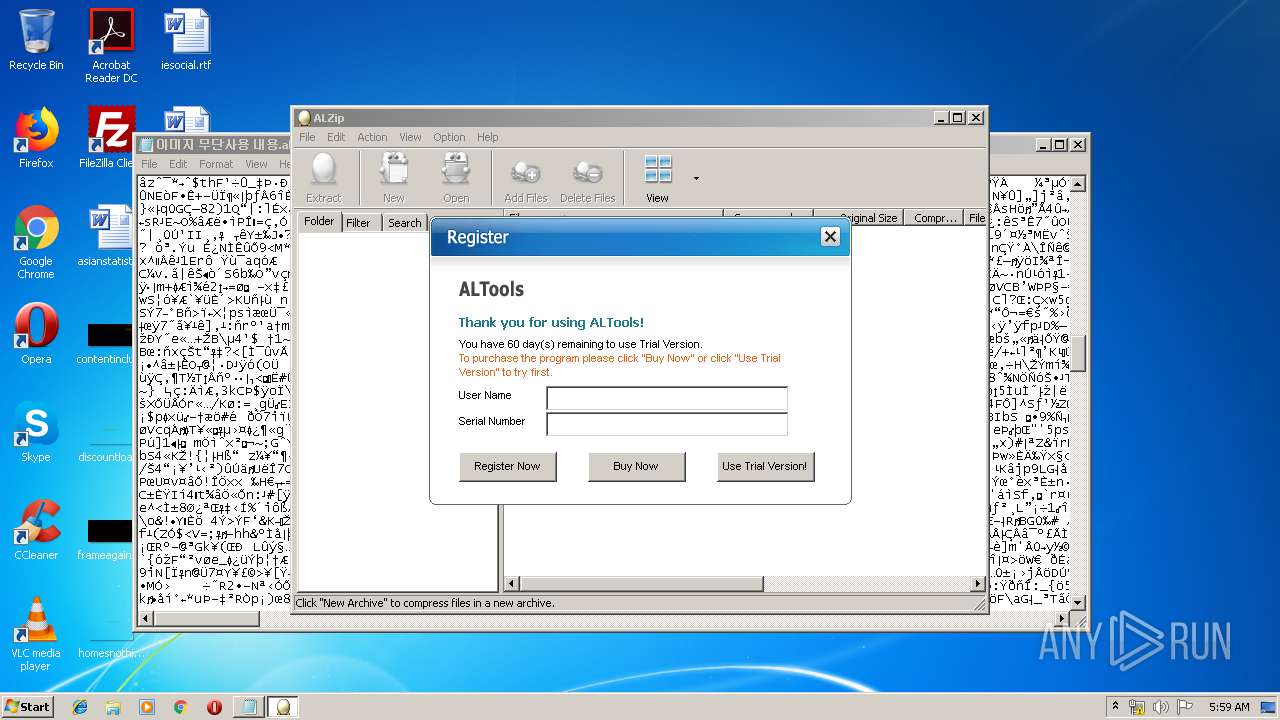
Task: Open the iesocial.rtf desktop file
Action: 186,40
